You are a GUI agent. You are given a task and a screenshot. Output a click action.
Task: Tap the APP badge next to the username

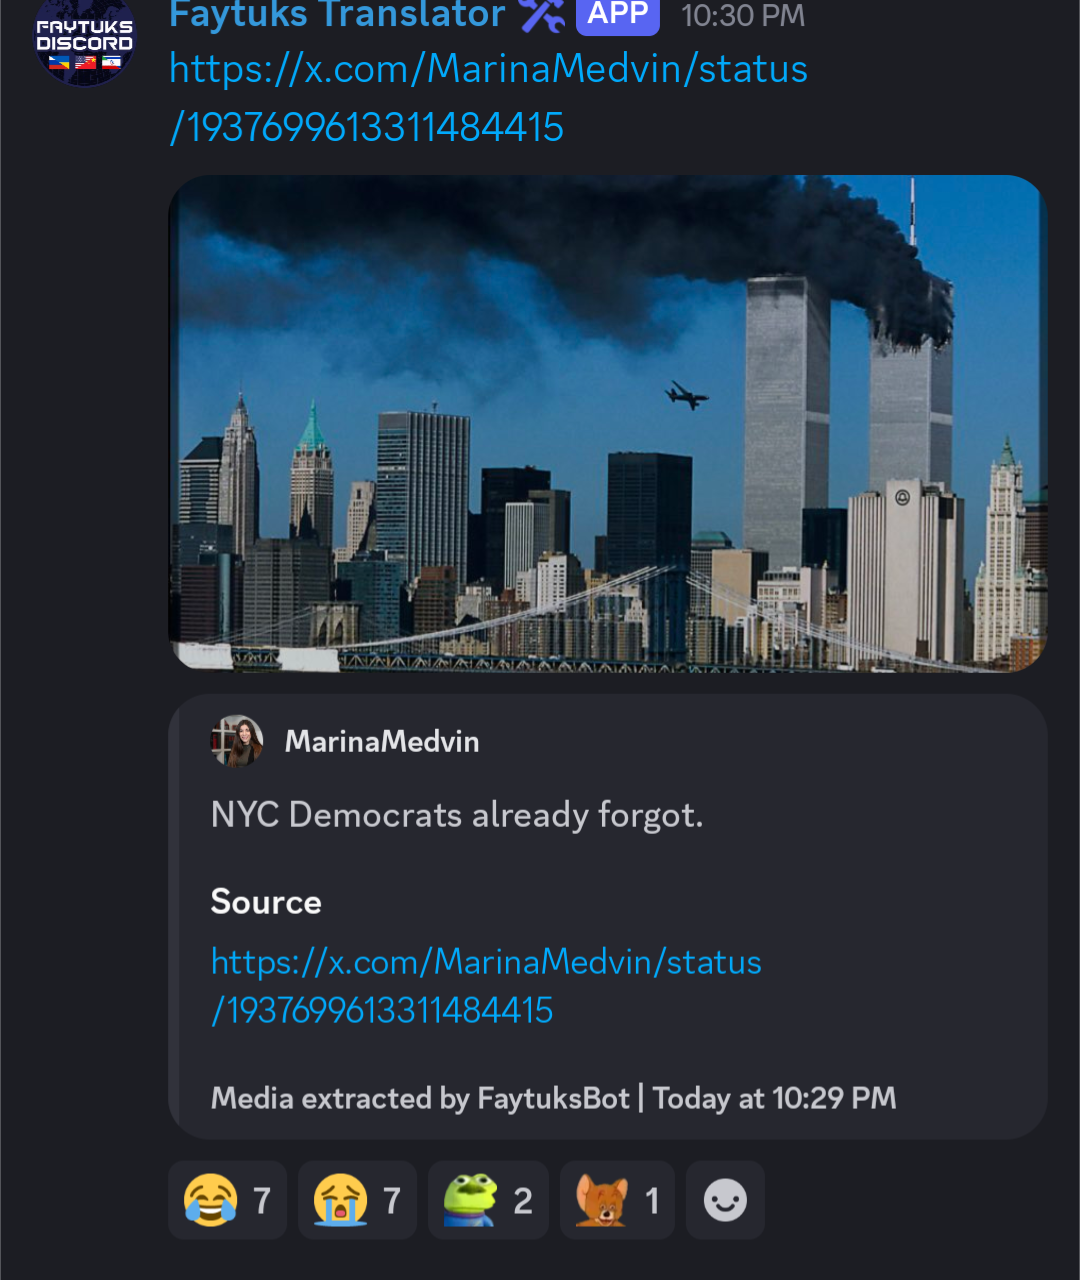617,15
